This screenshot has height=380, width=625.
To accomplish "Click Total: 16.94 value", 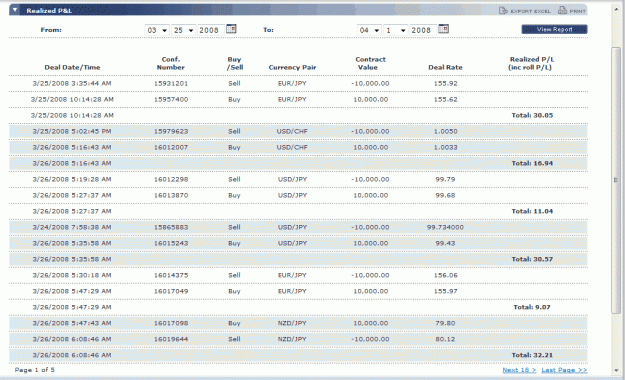I will [x=532, y=163].
